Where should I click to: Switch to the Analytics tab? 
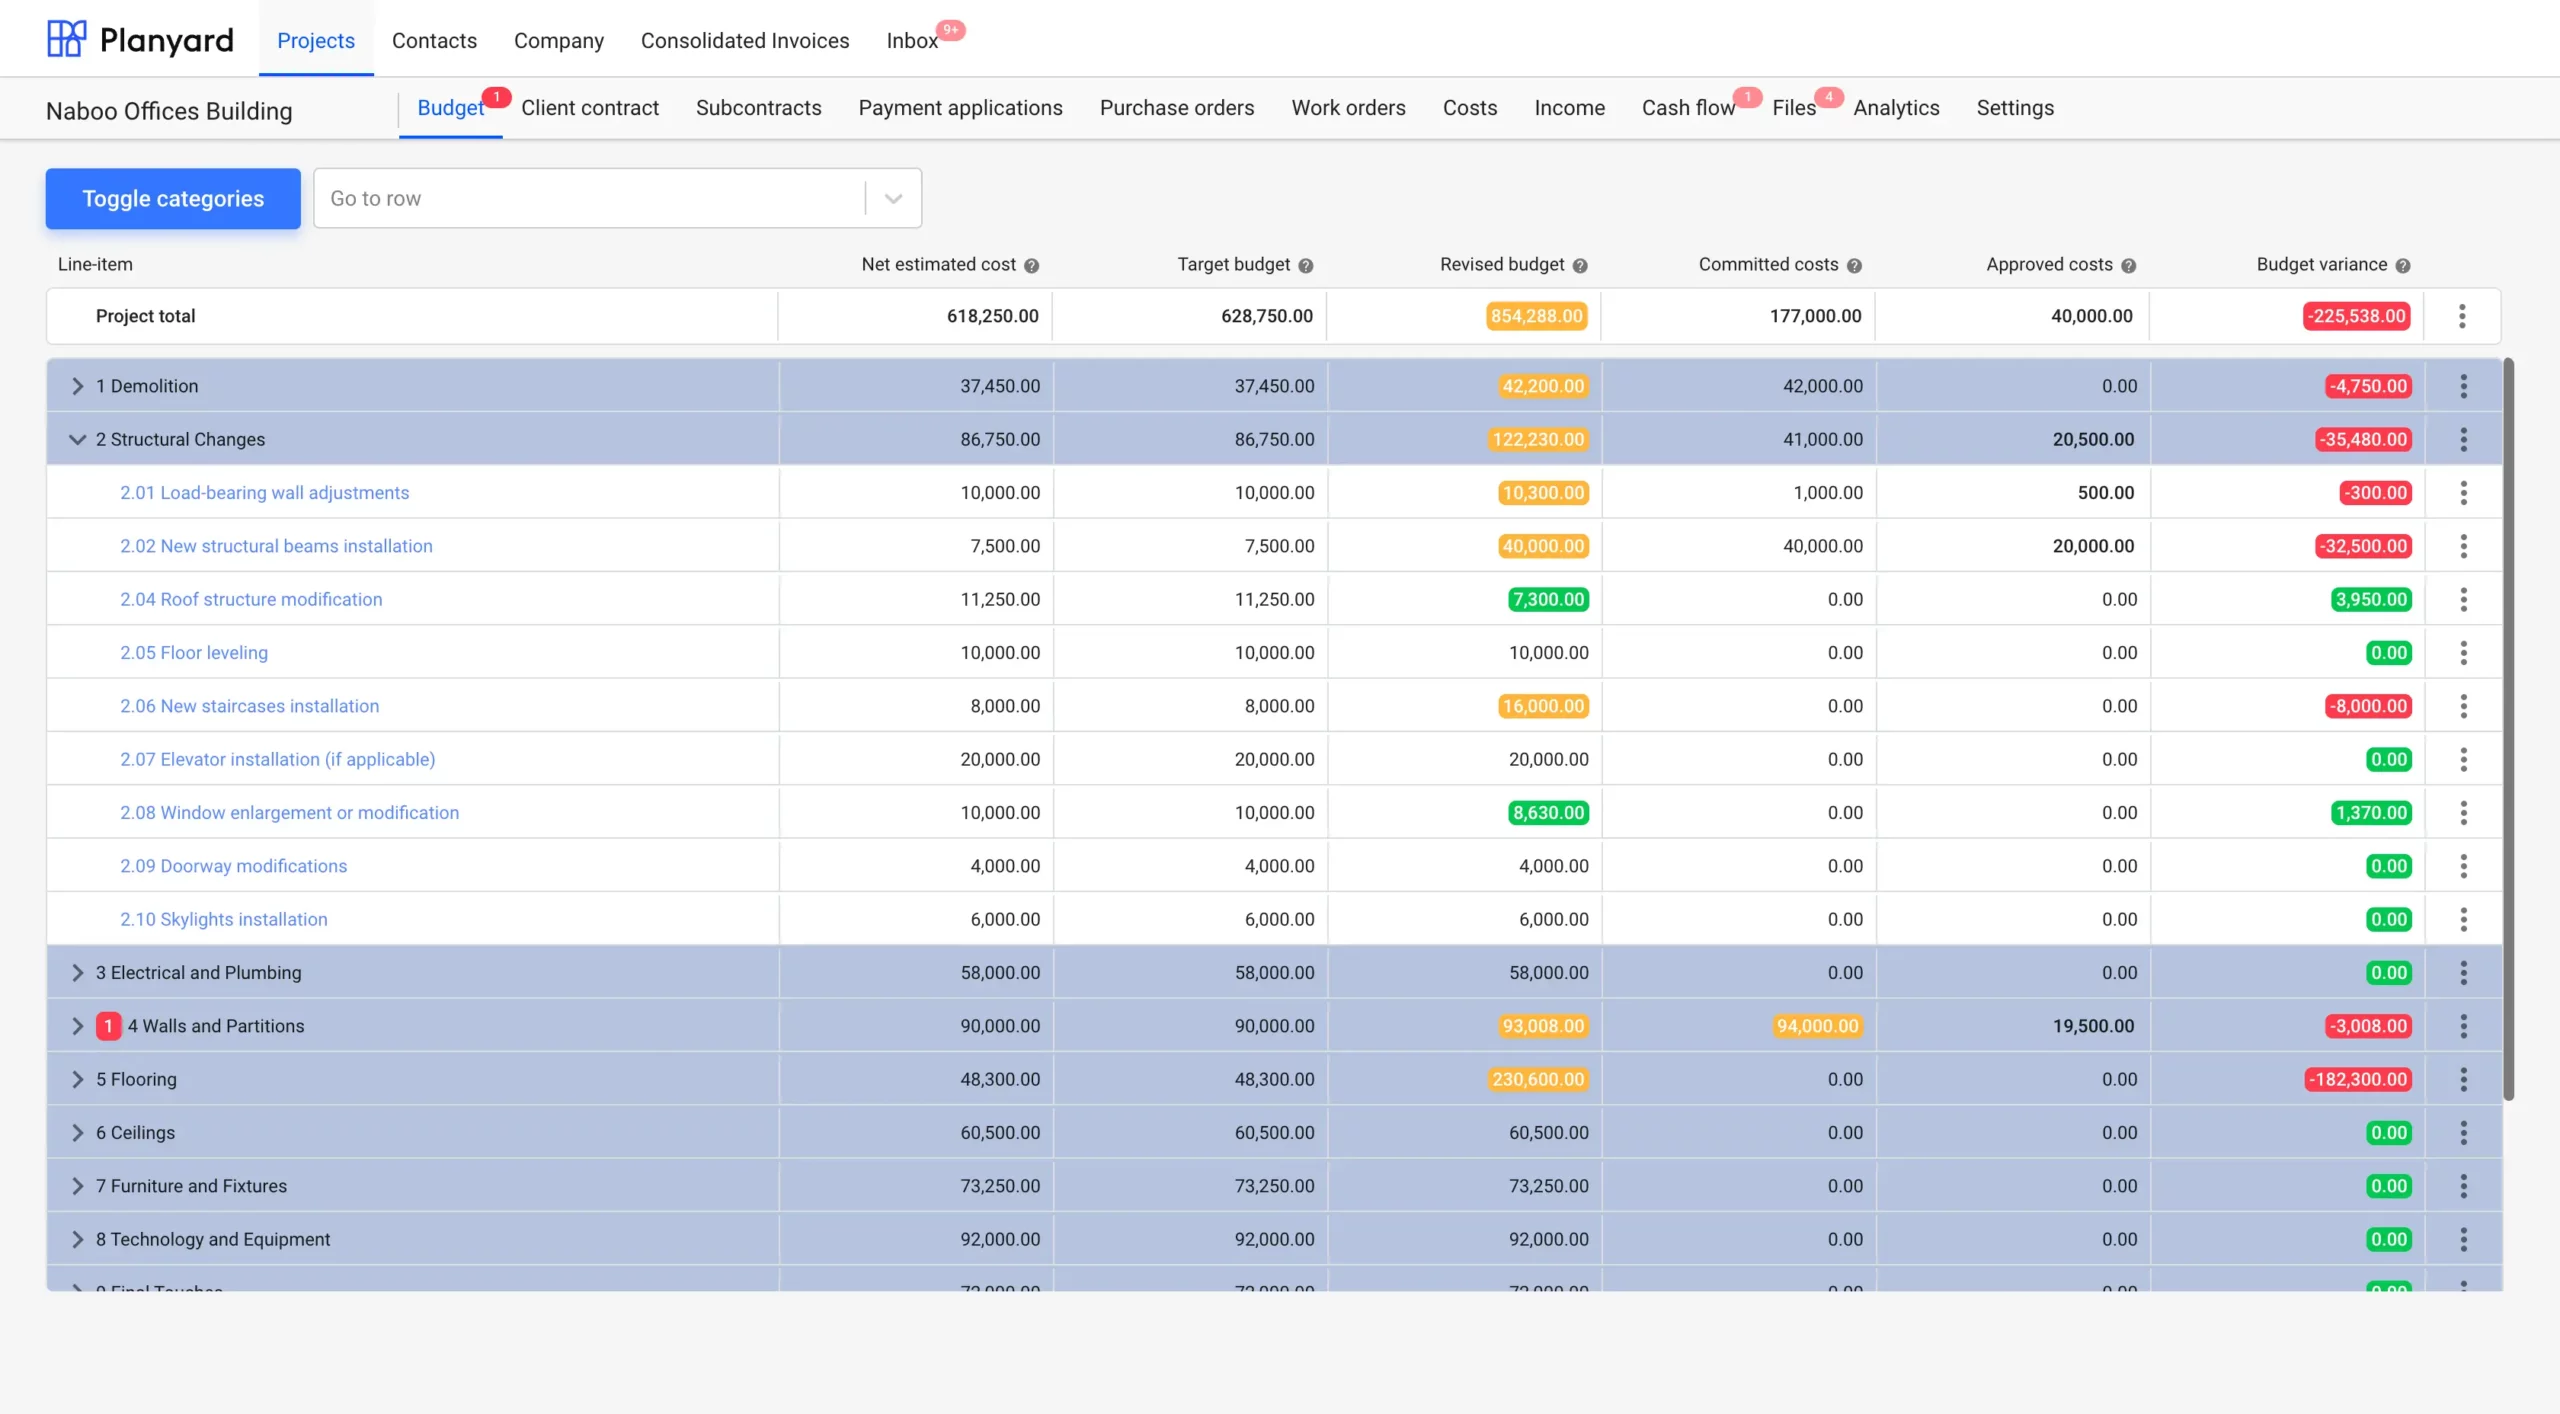click(x=1895, y=108)
